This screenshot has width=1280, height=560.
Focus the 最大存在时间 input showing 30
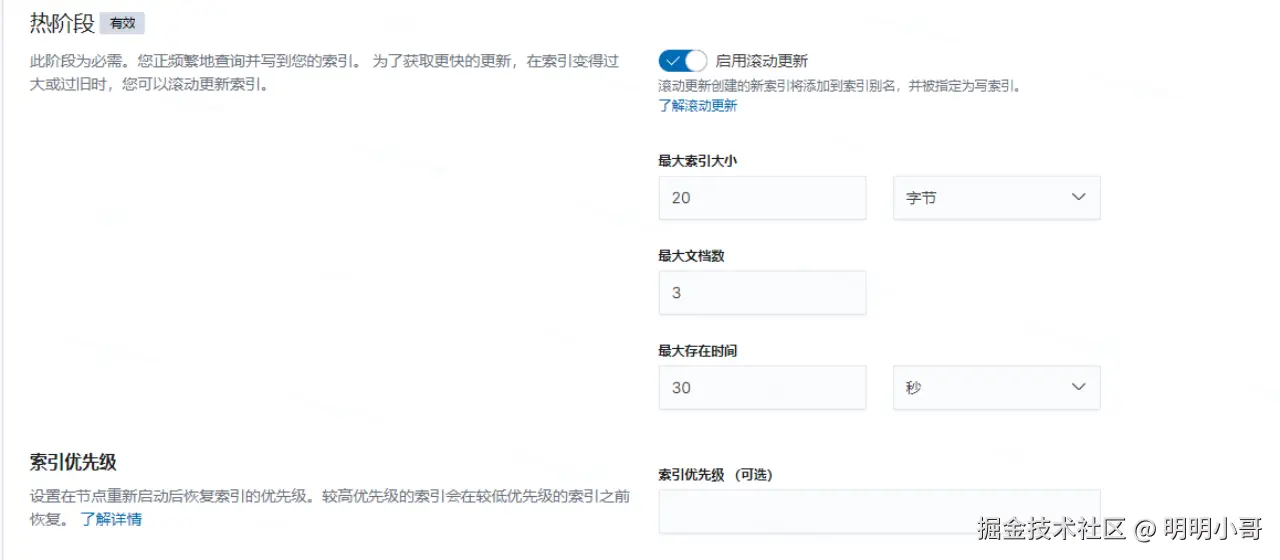(762, 387)
